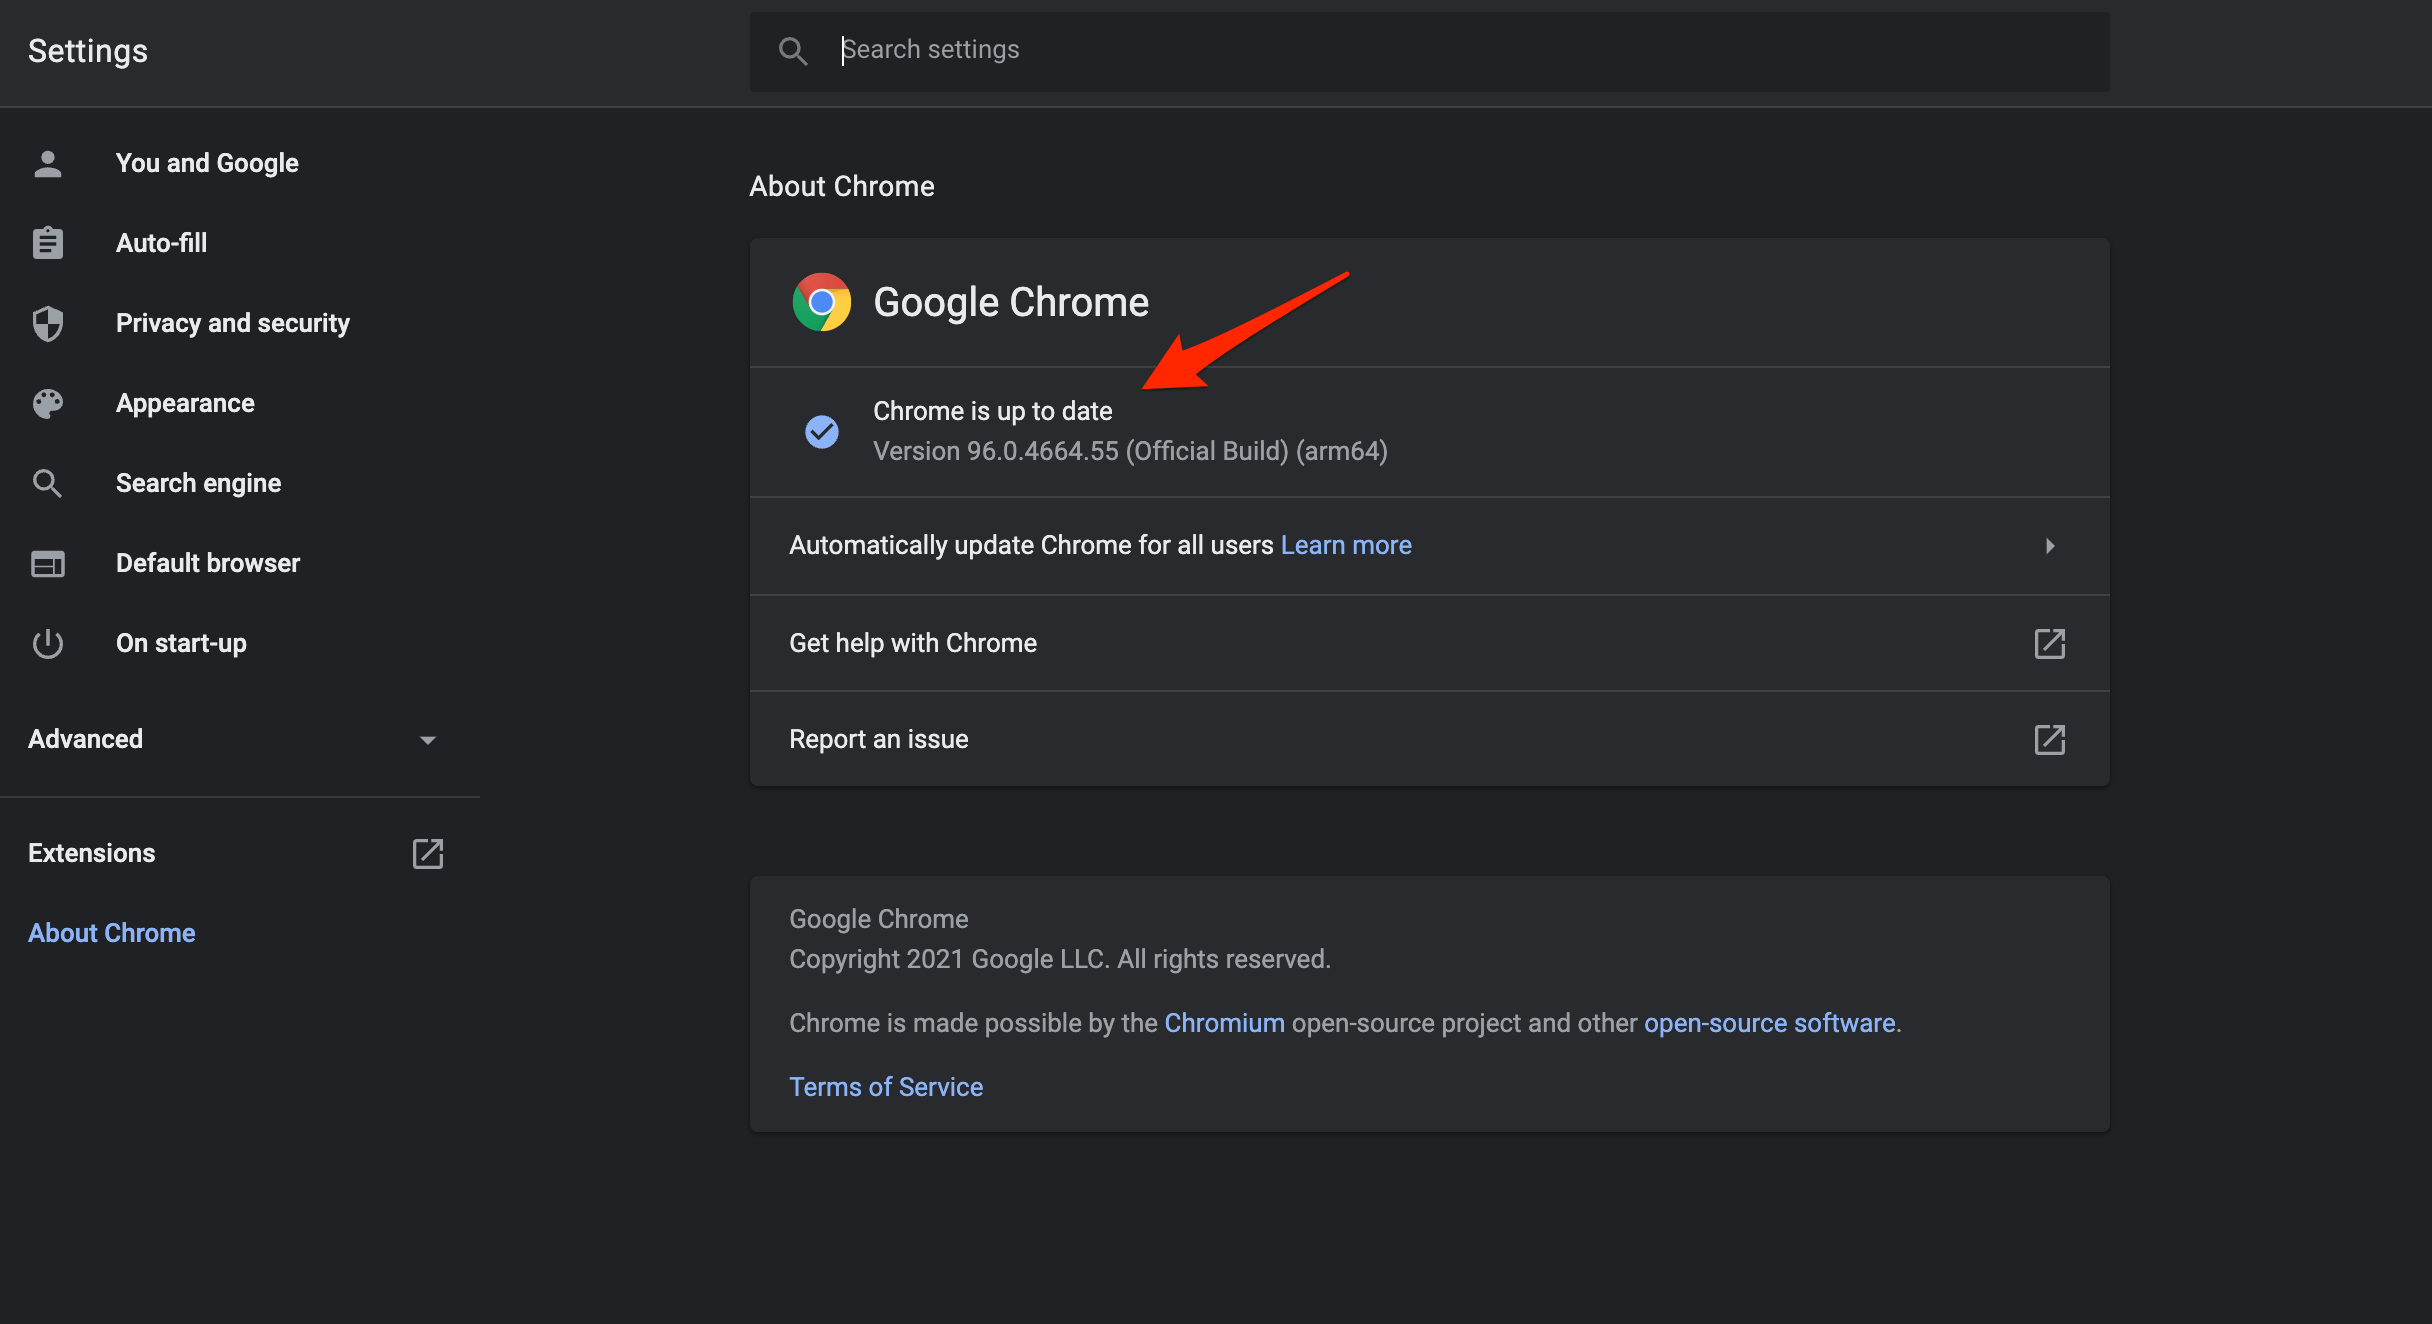Click open-source software hyperlink
The width and height of the screenshot is (2432, 1324).
(x=1769, y=1022)
